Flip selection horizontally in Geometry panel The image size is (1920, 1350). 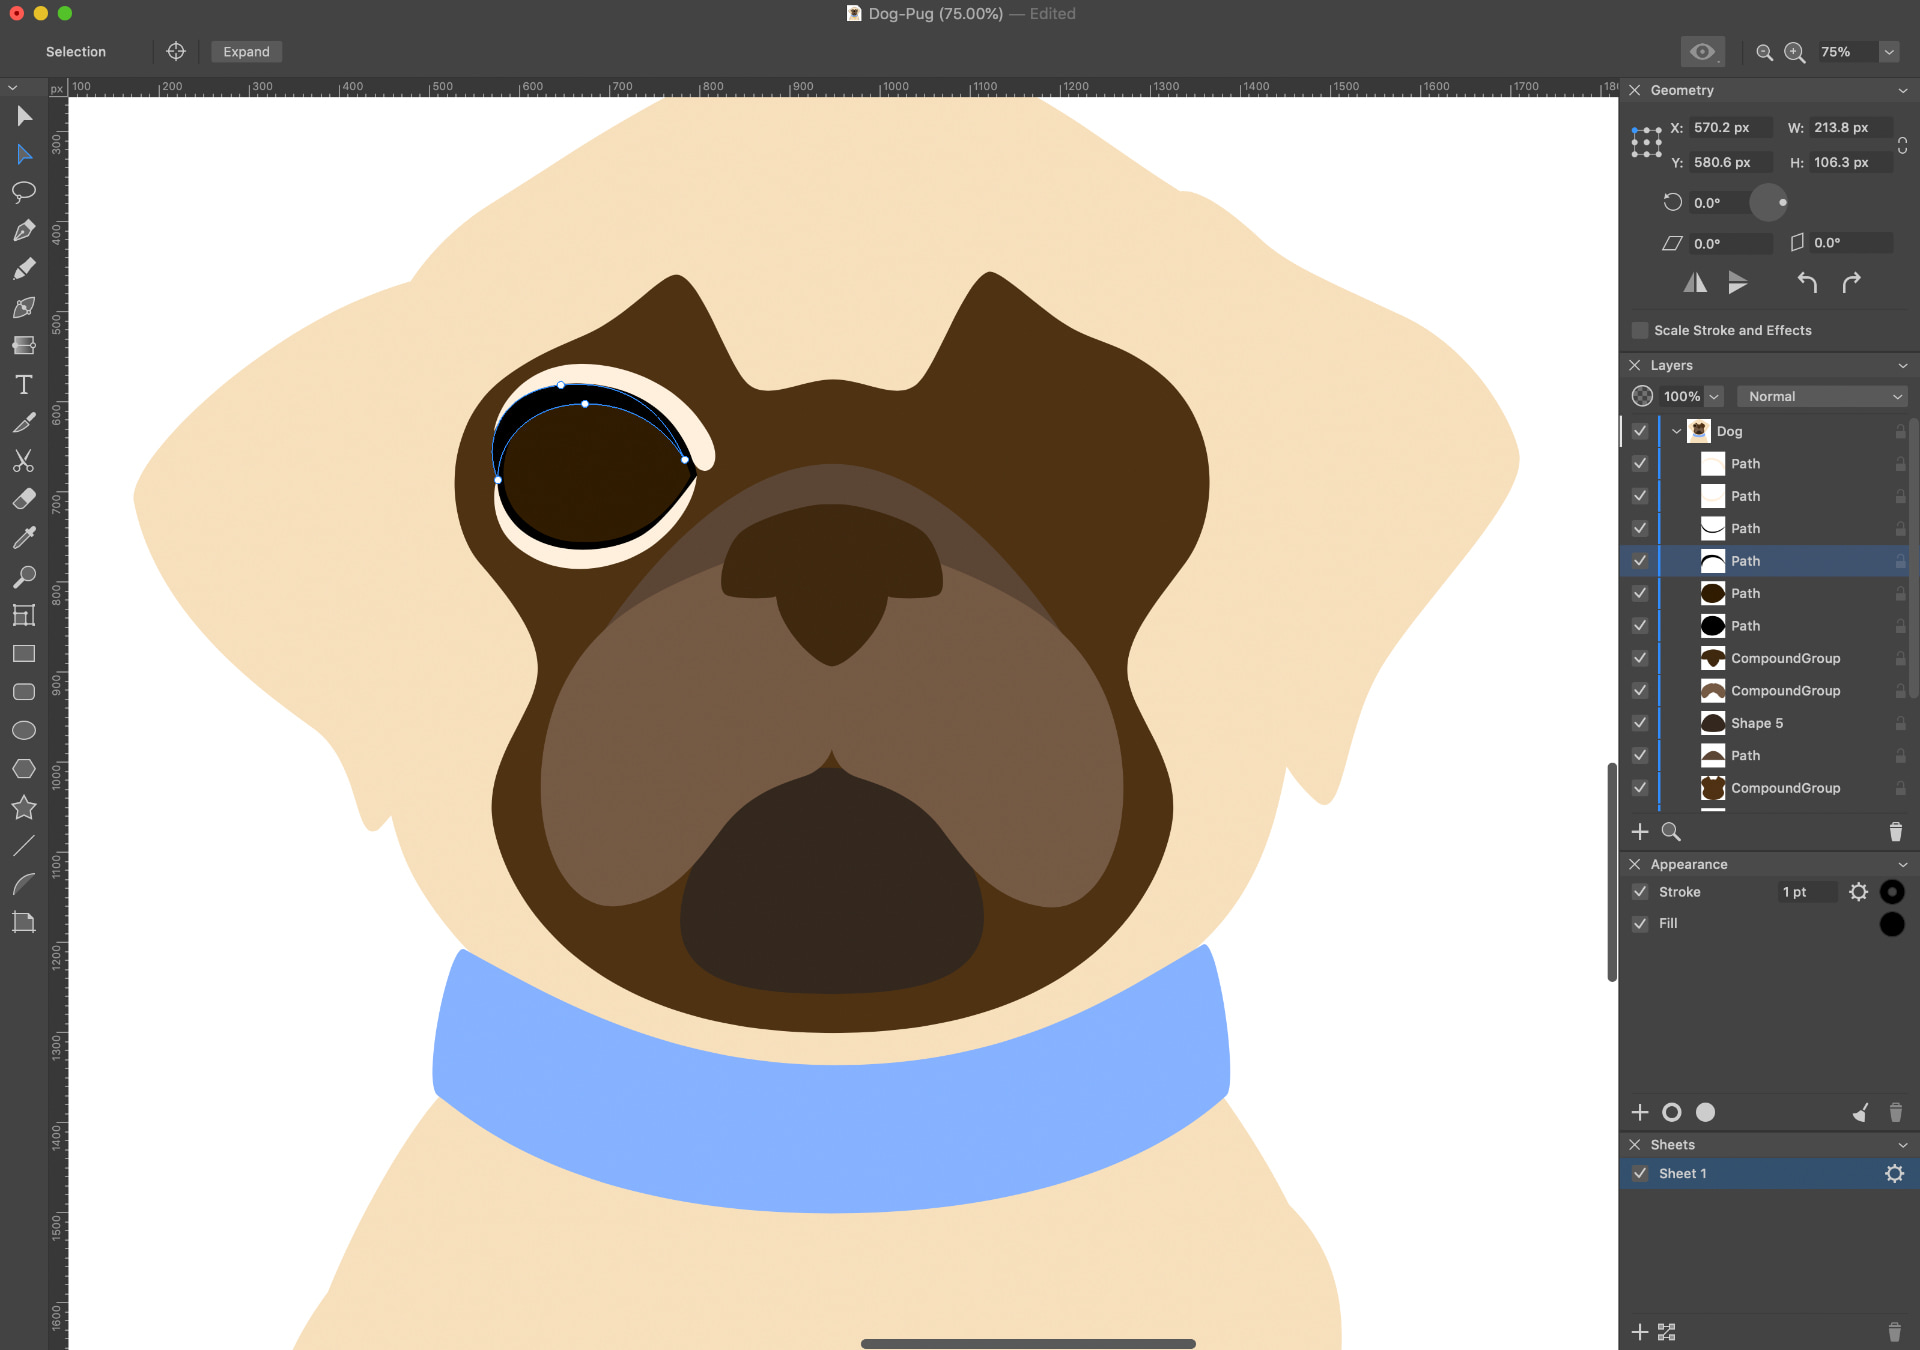point(1695,283)
